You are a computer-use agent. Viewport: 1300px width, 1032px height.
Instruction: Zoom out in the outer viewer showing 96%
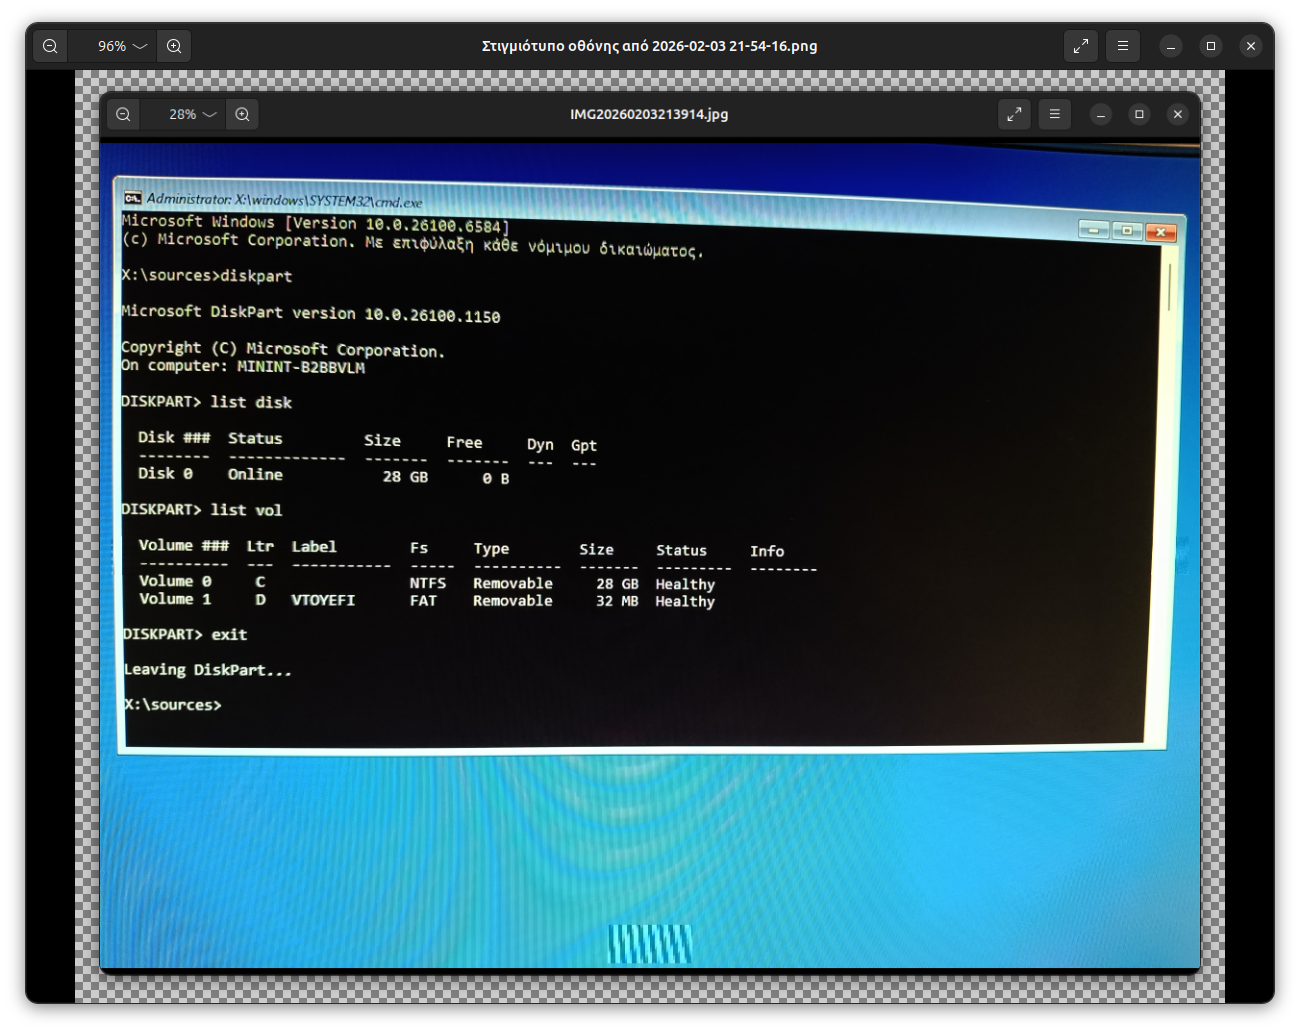click(x=50, y=46)
